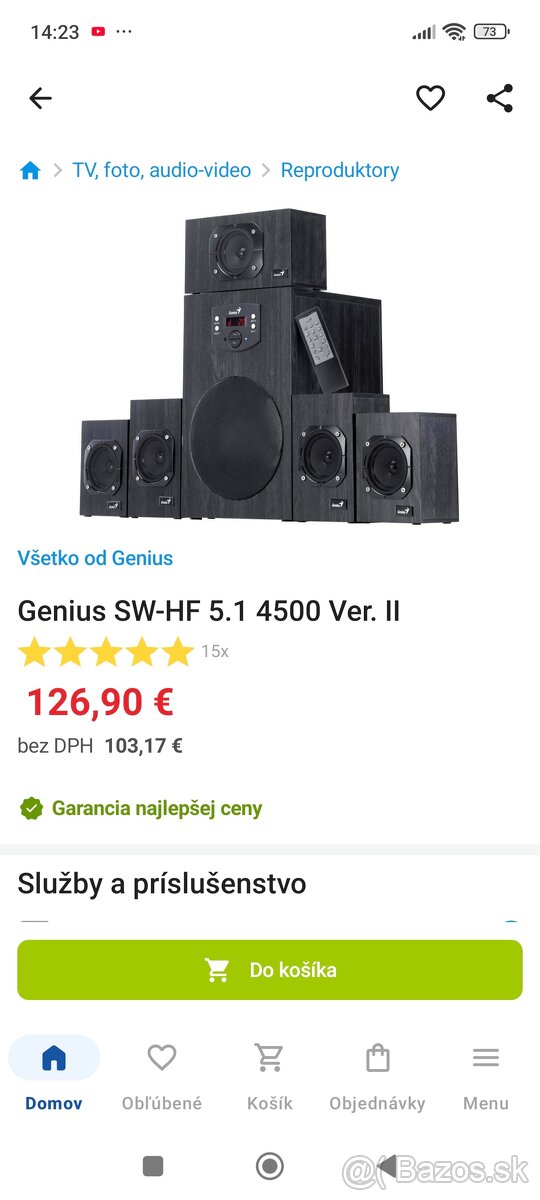Go to home via breadcrumb house icon
The height and width of the screenshot is (1200, 540).
30,171
